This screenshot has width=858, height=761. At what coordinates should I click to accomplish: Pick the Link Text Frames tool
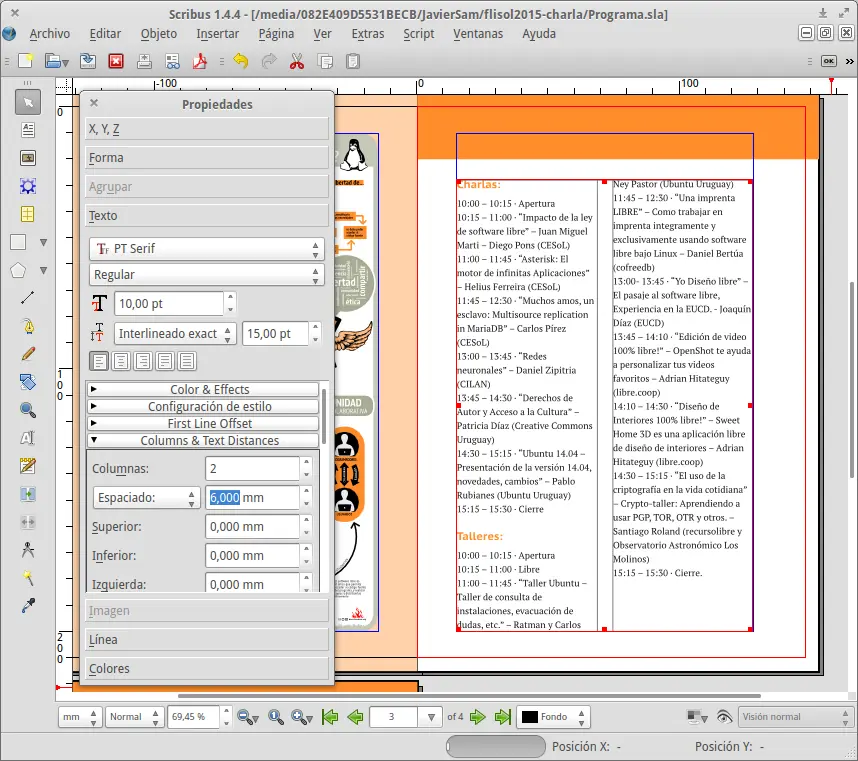28,494
